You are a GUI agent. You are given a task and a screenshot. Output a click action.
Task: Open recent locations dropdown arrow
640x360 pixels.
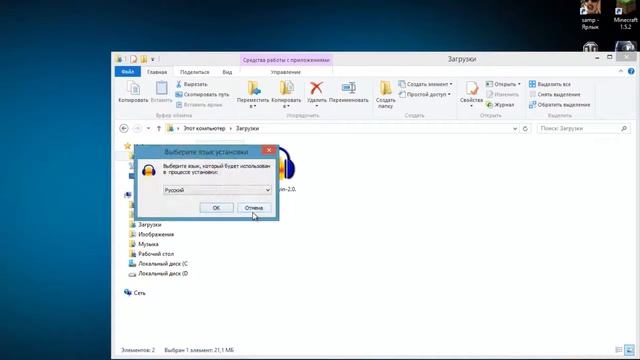148,129
